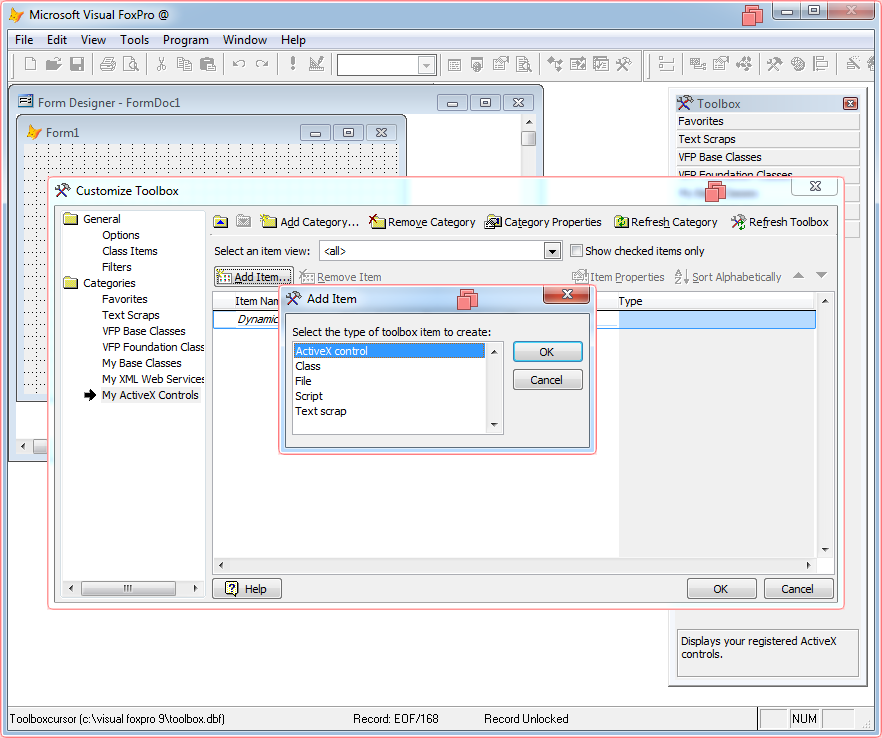Open Category Properties

(543, 222)
